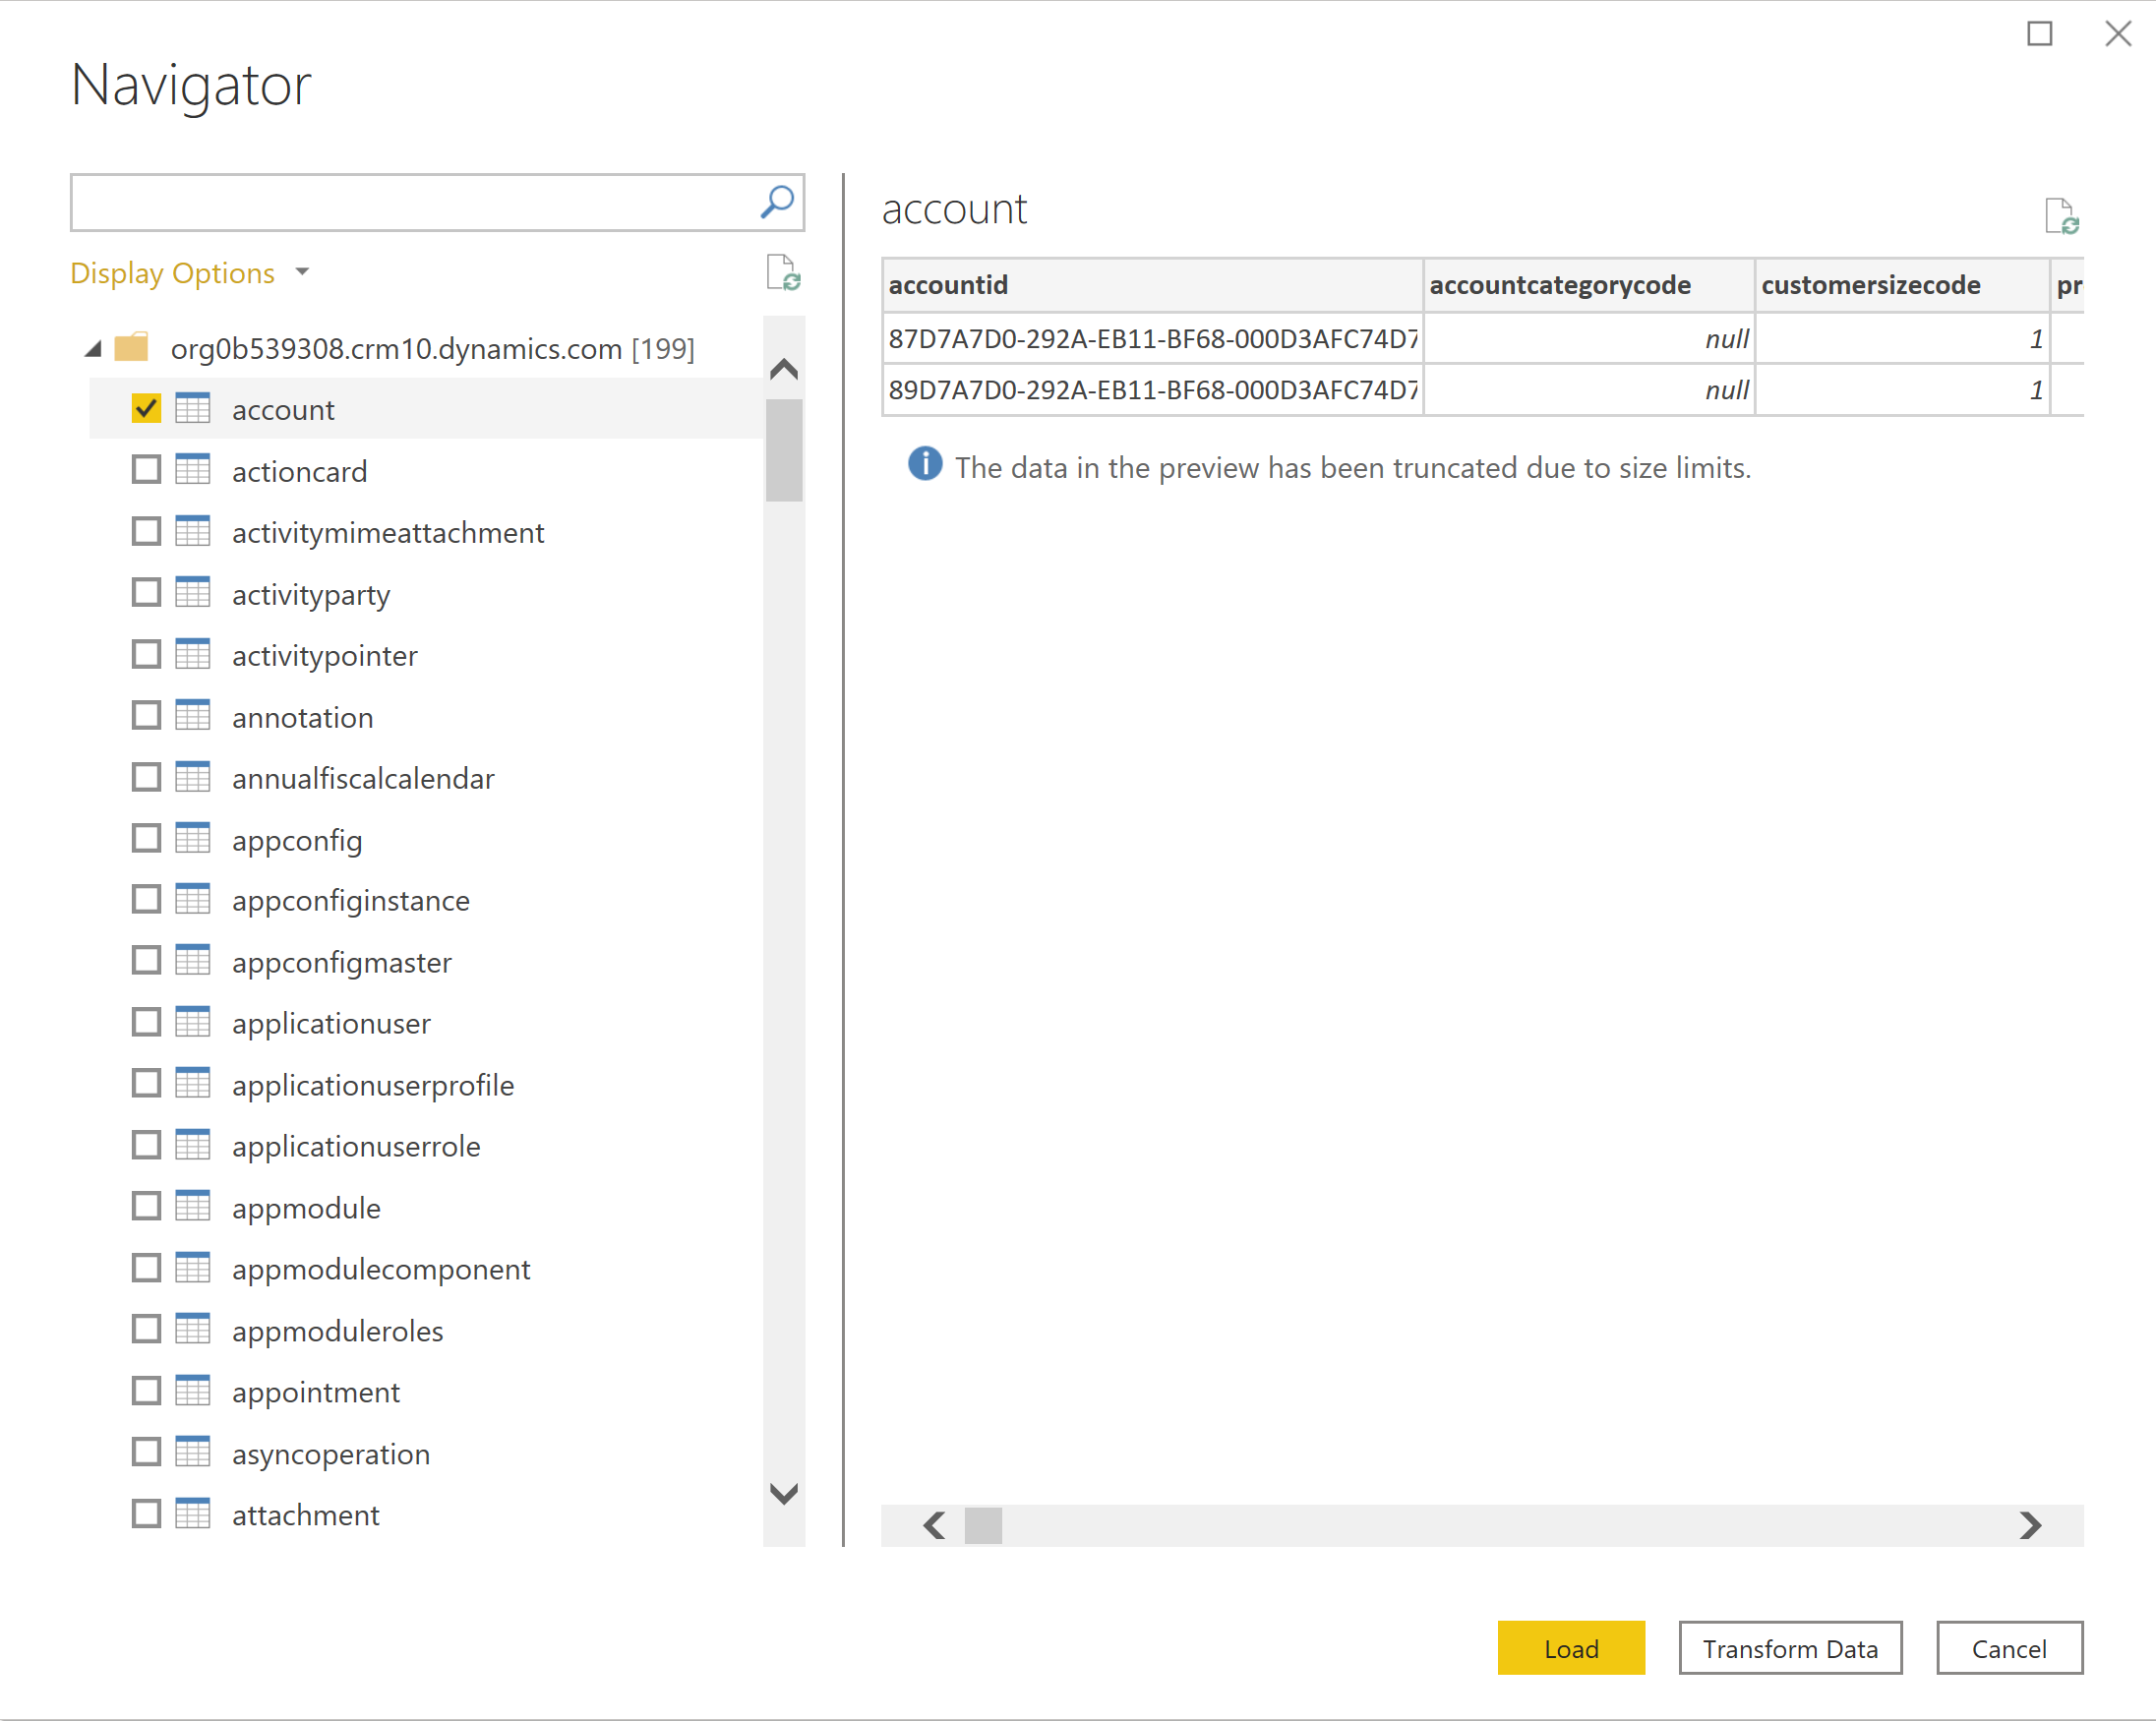
Task: Click the info icon near truncation message
Action: (919, 463)
